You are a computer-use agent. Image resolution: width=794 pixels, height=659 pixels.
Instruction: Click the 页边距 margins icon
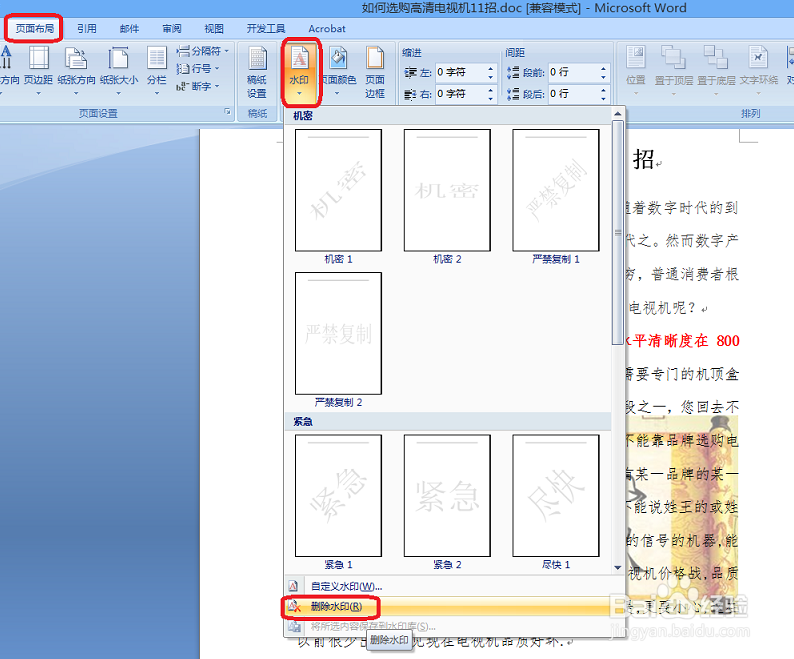coord(38,59)
